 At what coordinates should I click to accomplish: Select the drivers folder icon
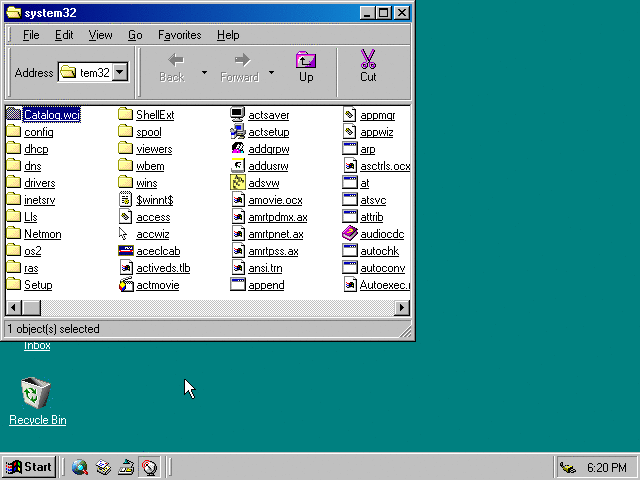[13, 182]
